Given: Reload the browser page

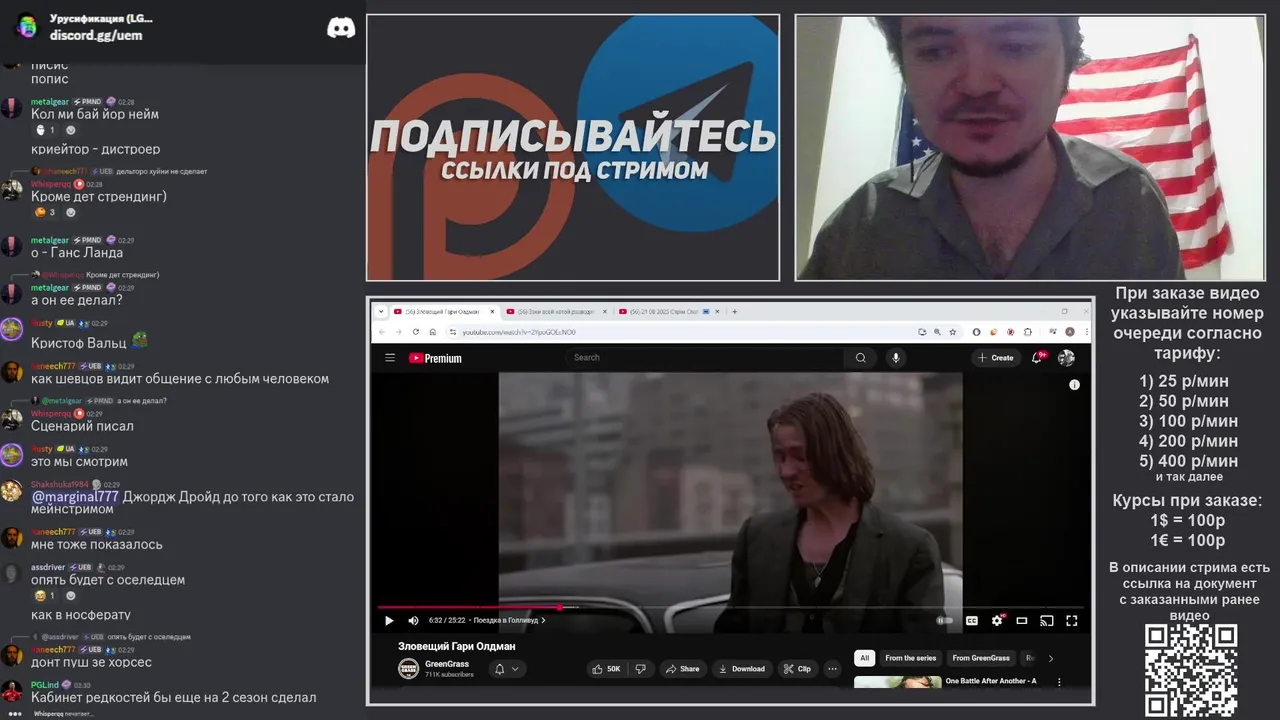Looking at the screenshot, I should [x=416, y=332].
